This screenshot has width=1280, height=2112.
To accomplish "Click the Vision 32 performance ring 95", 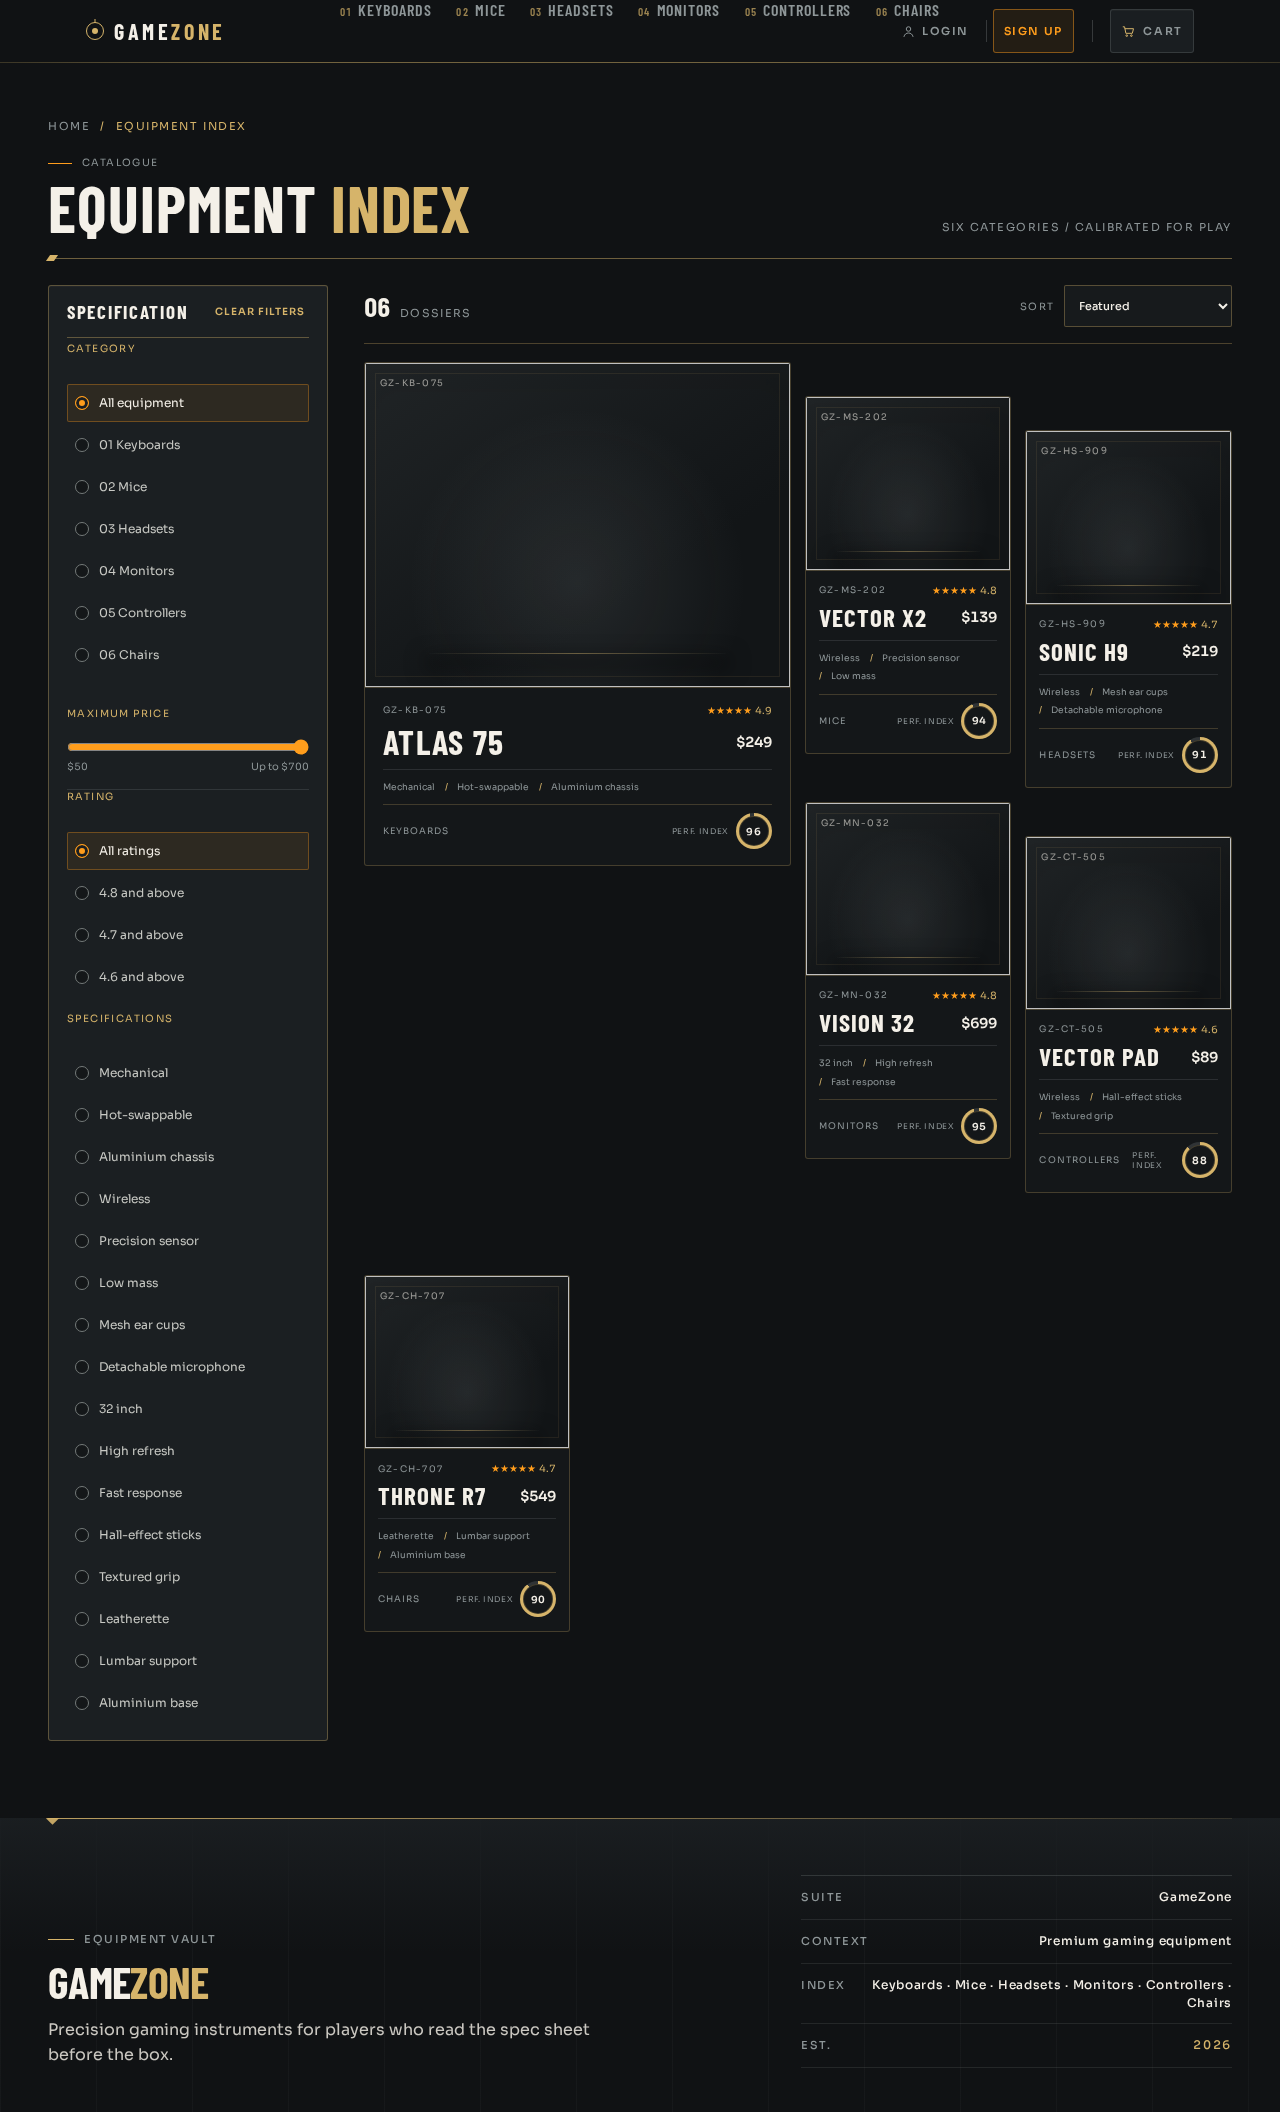I will (979, 1126).
